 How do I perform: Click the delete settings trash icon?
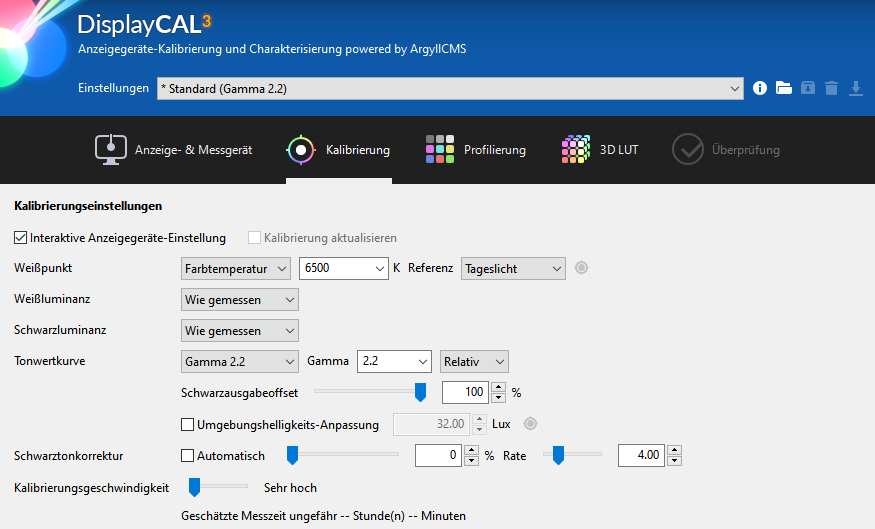point(831,88)
